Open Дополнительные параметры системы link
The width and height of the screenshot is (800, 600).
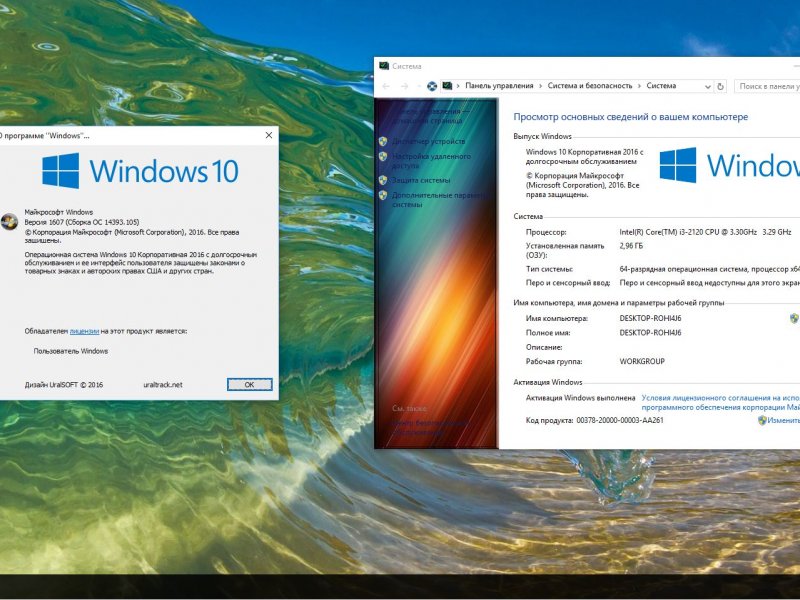coord(438,199)
